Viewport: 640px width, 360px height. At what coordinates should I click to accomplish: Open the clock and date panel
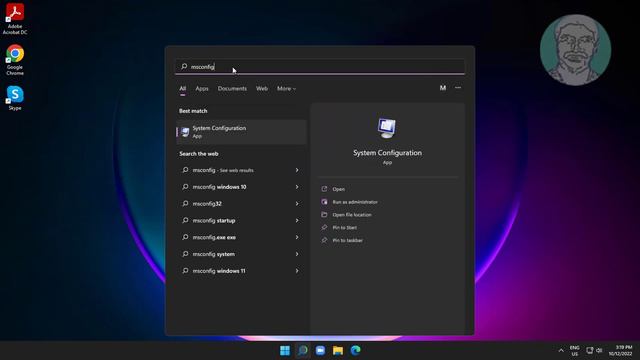(x=620, y=351)
